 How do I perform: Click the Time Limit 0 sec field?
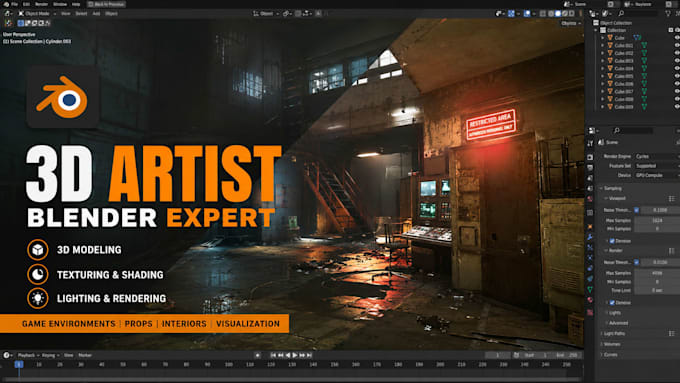[657, 290]
